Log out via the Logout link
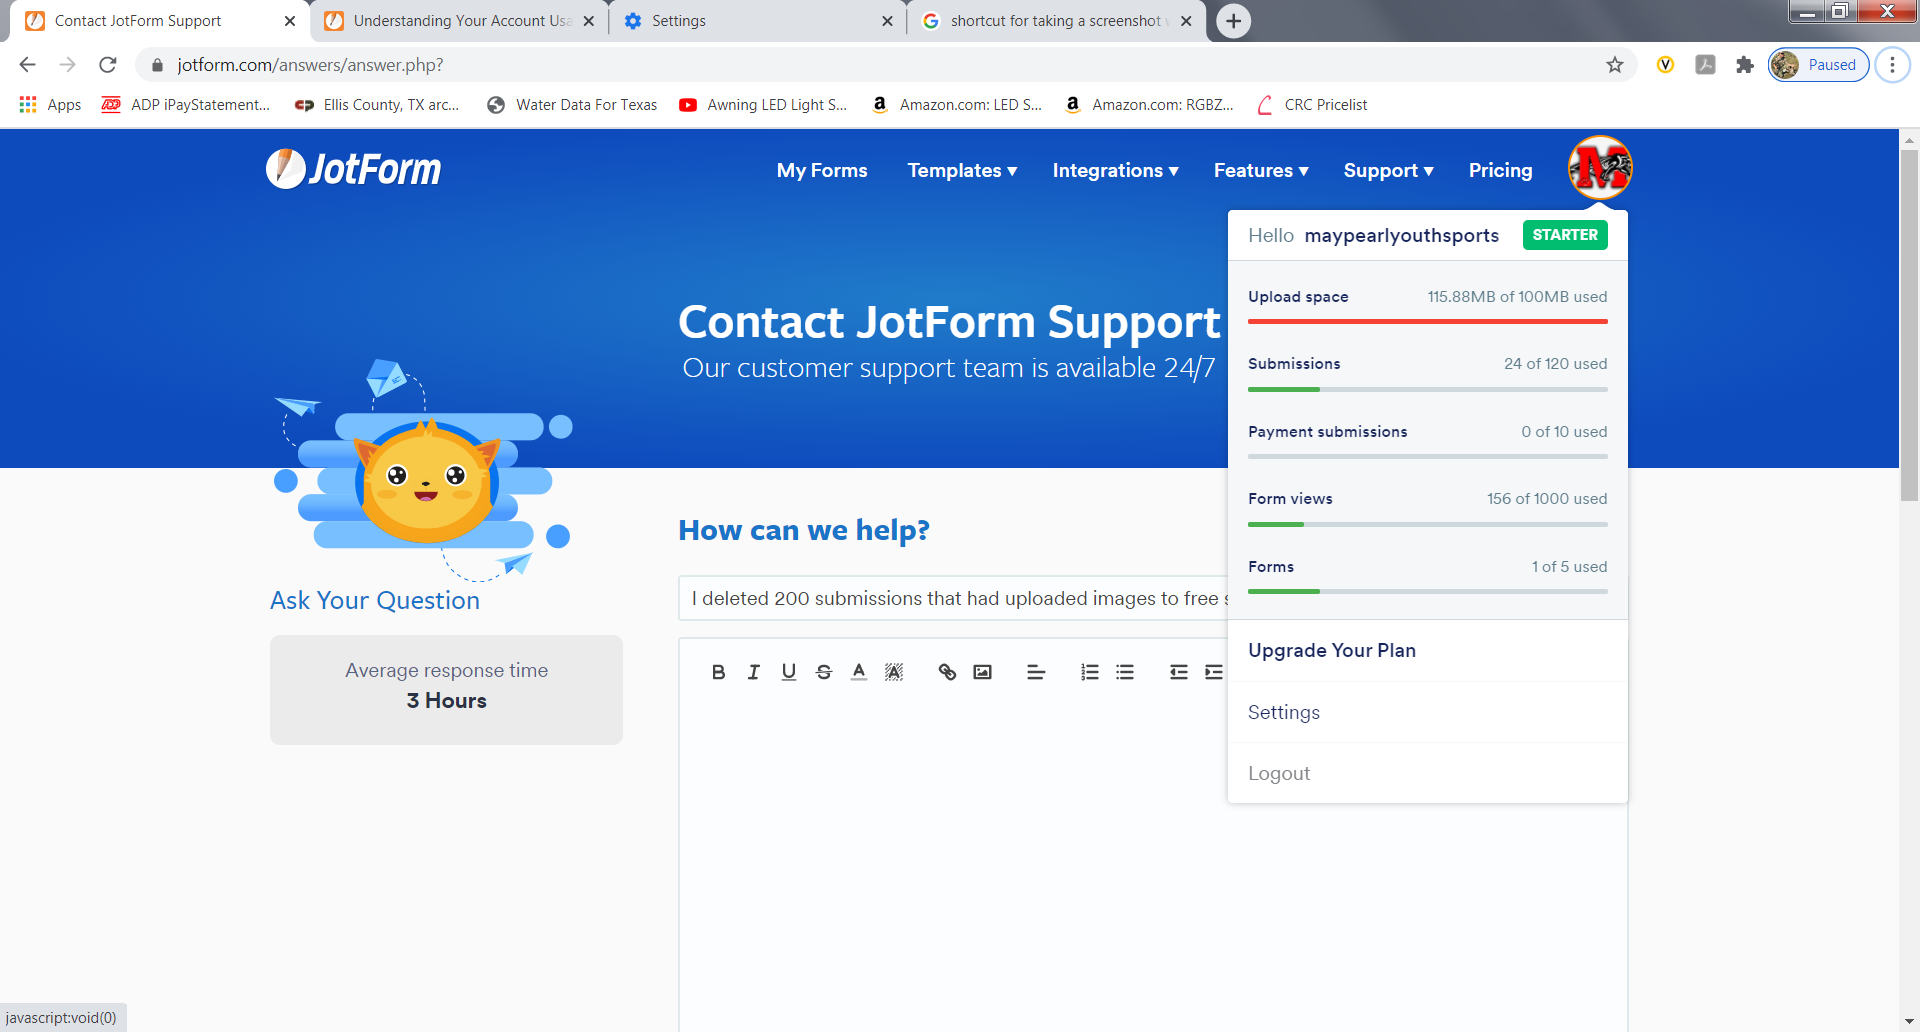This screenshot has width=1922, height=1034. 1279,774
